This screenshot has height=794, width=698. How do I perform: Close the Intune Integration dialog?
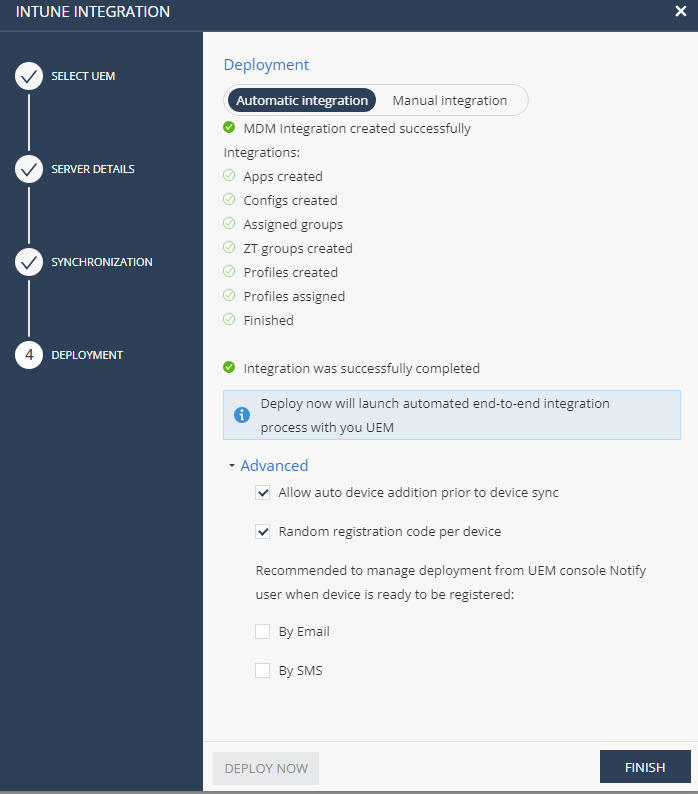(x=681, y=11)
